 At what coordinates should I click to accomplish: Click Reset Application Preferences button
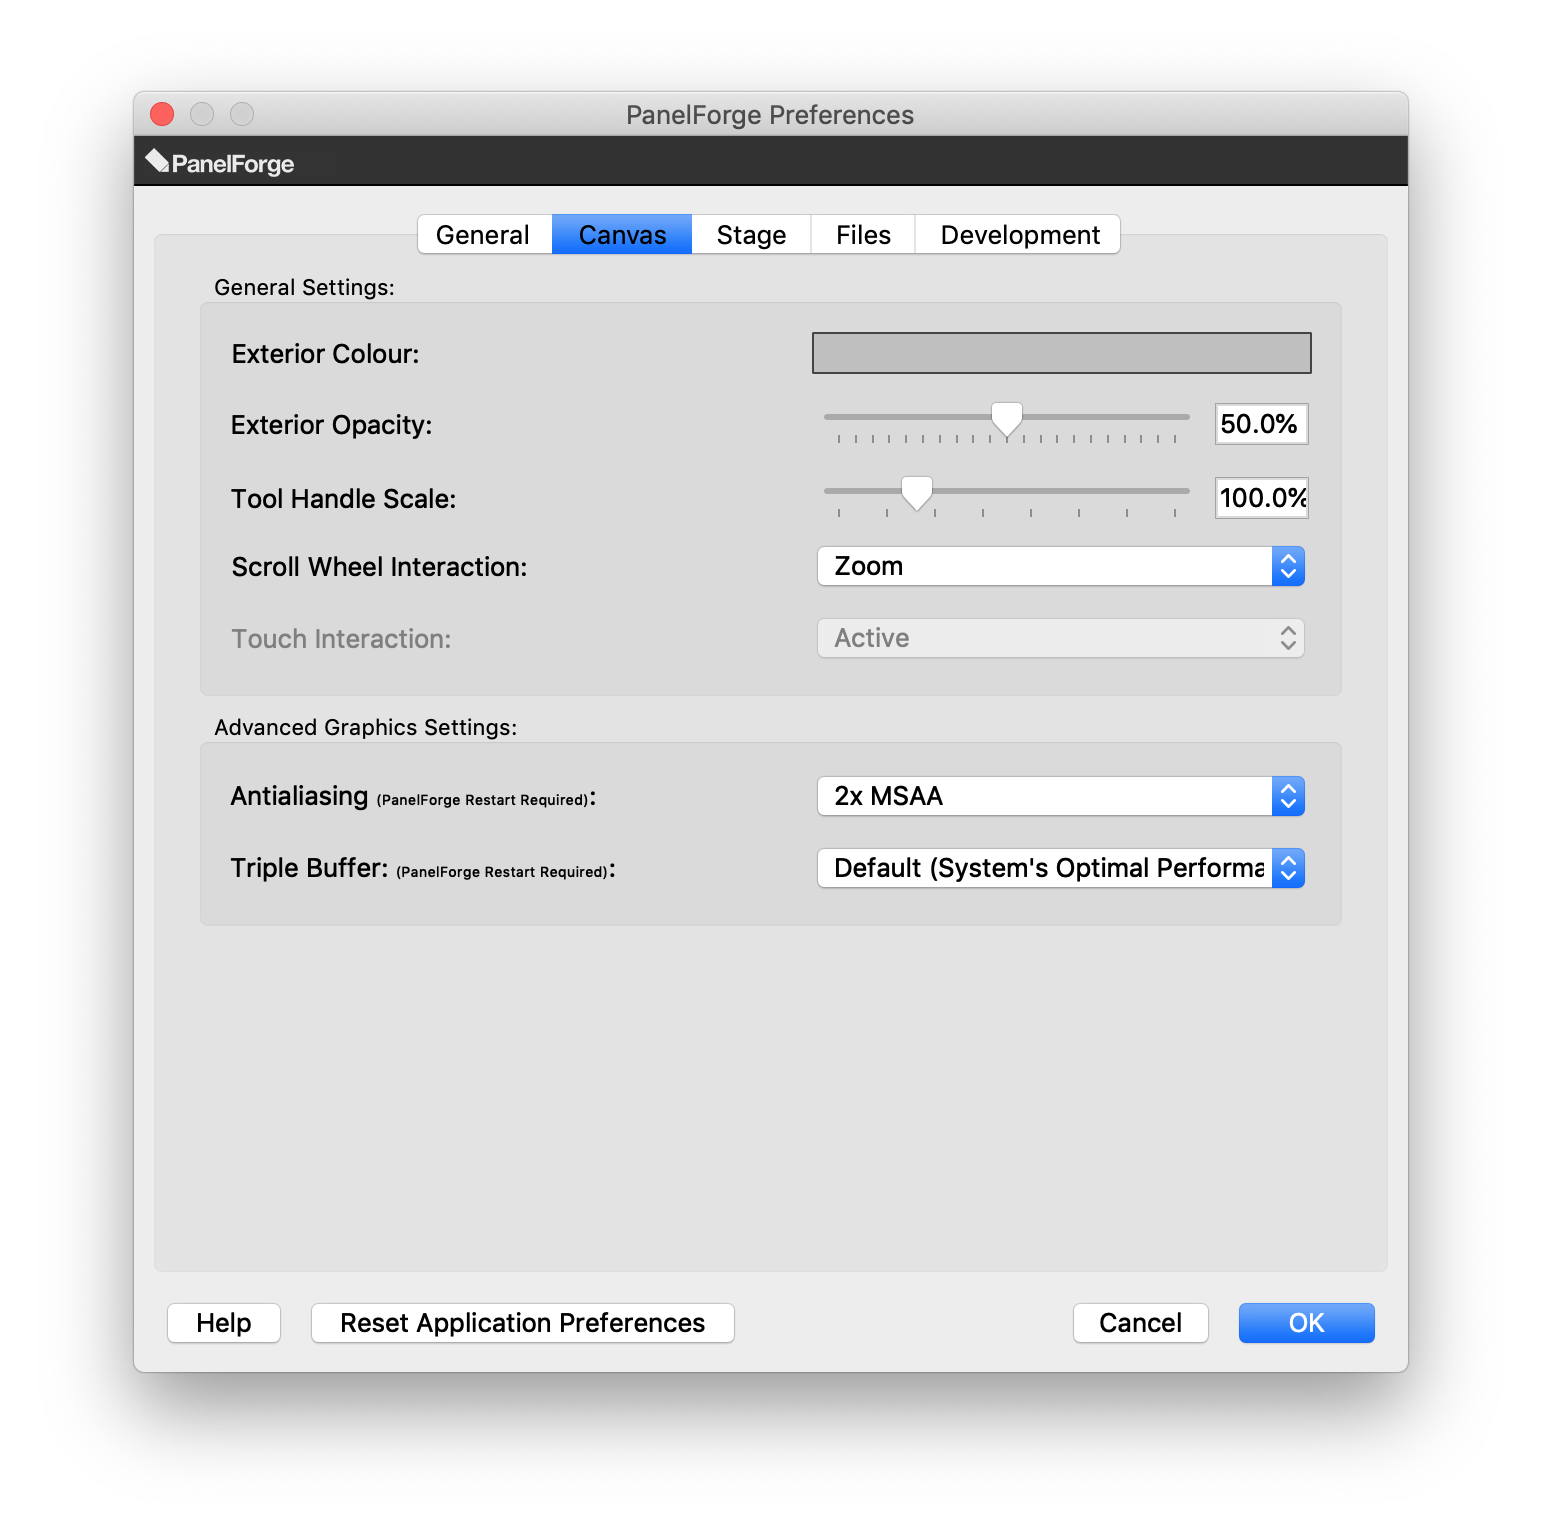(522, 1323)
